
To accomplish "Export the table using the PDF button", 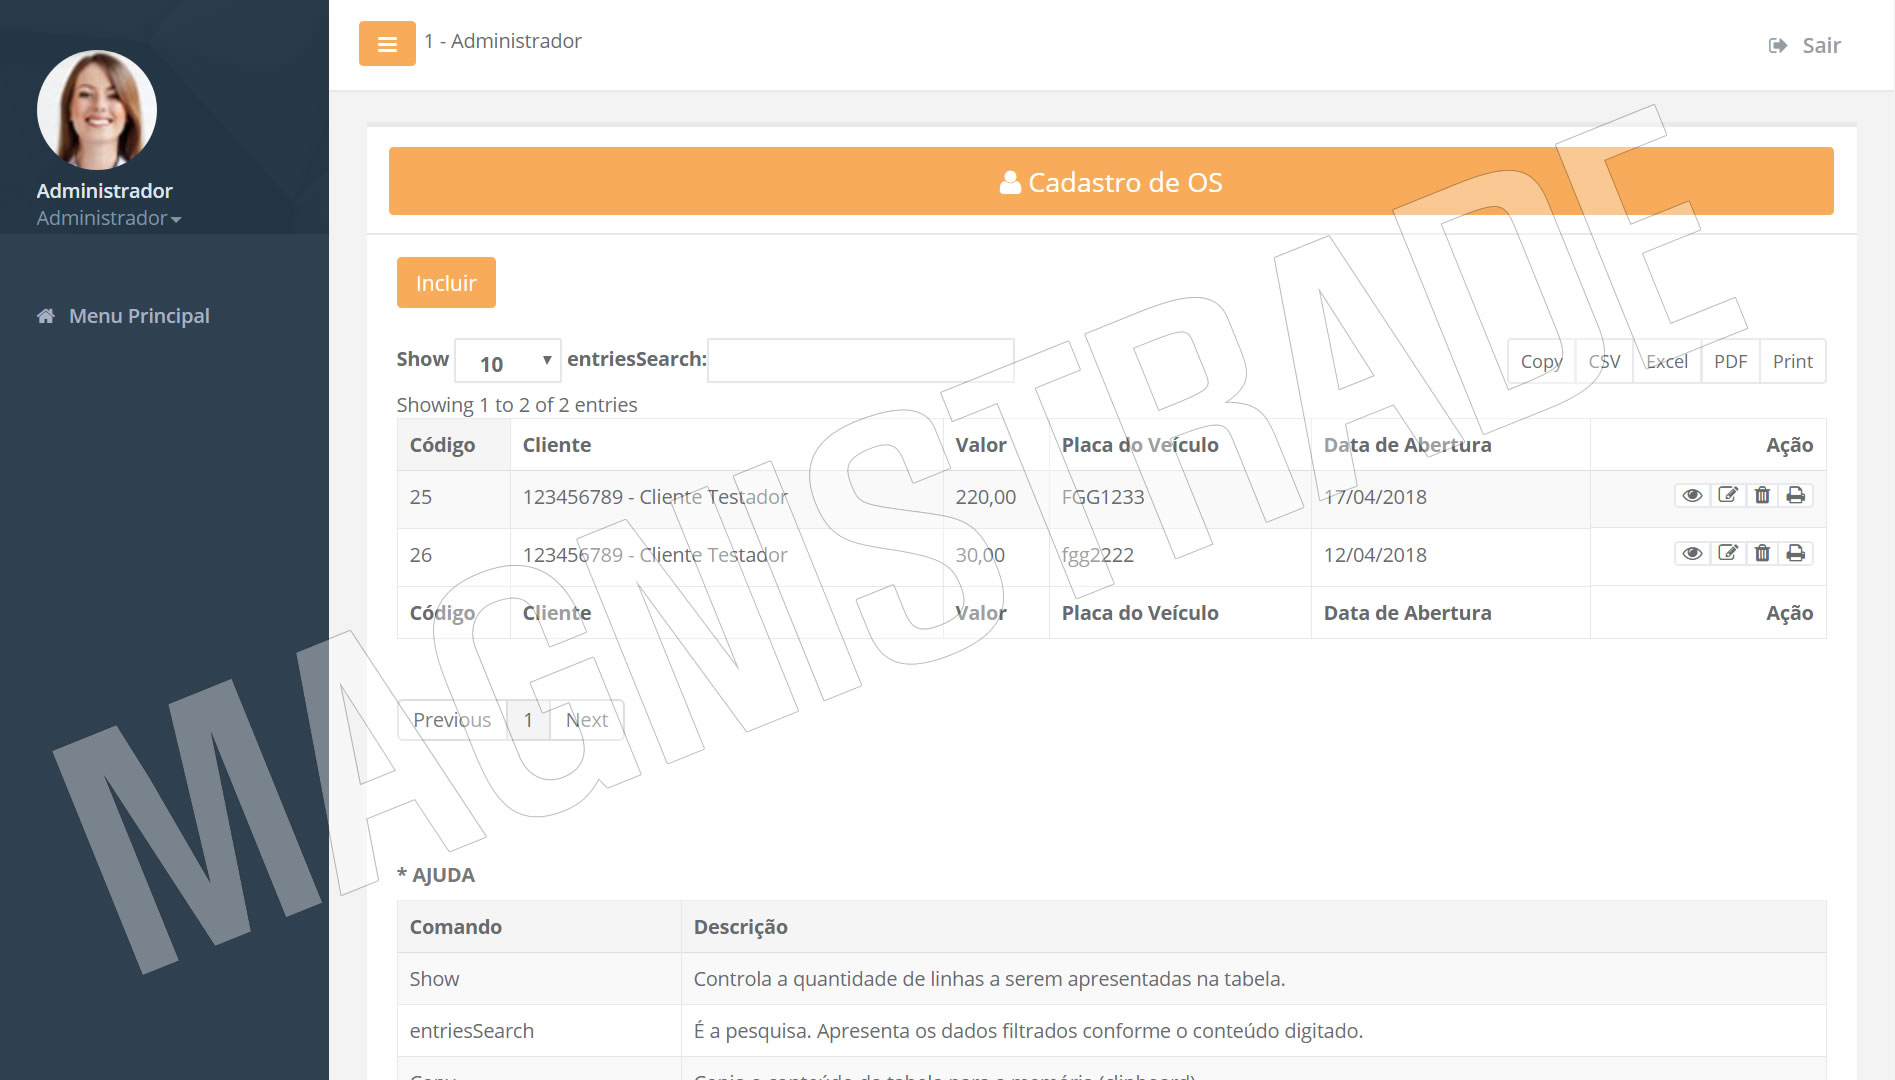I will pos(1730,362).
